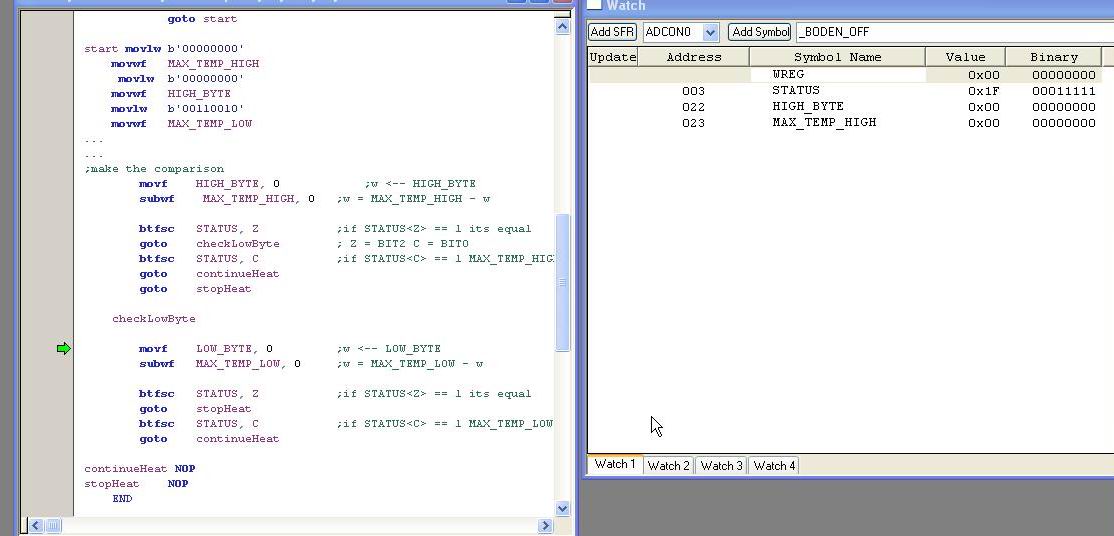
Task: Click the Value column header
Action: [x=966, y=57]
